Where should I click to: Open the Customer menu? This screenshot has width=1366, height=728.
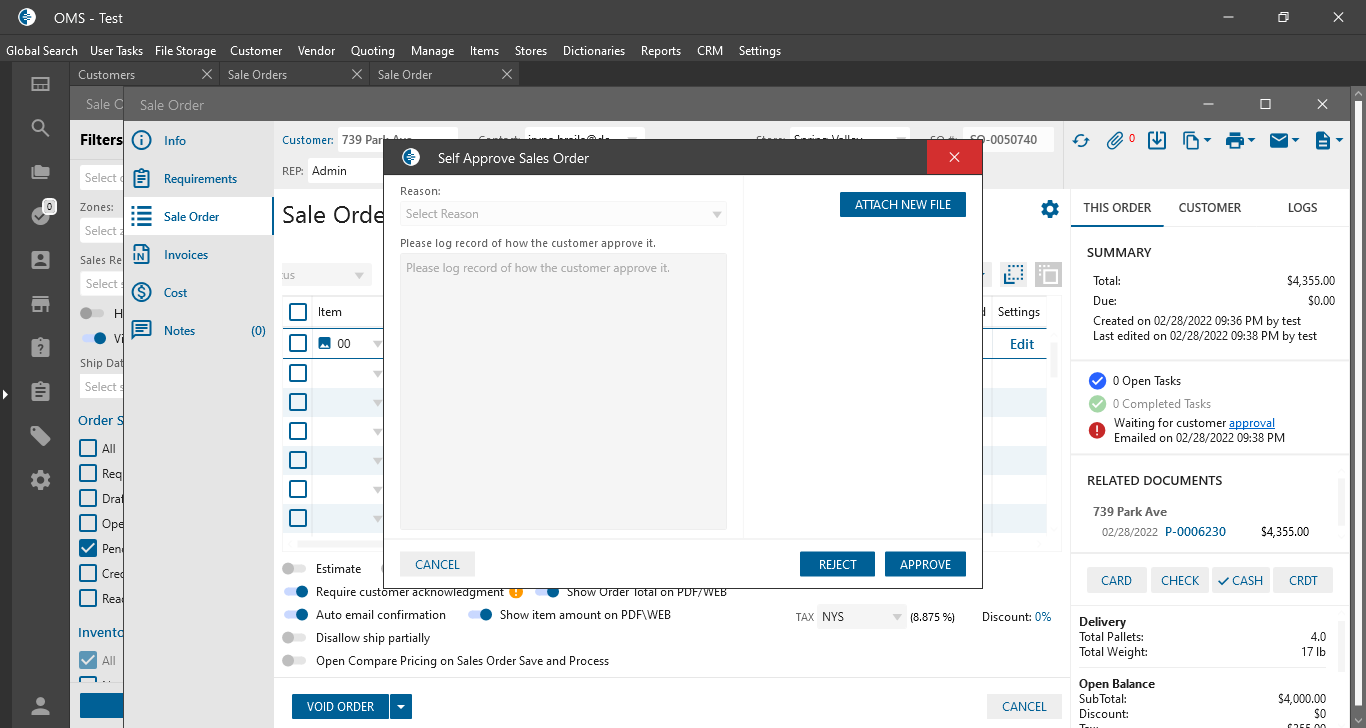(x=256, y=51)
